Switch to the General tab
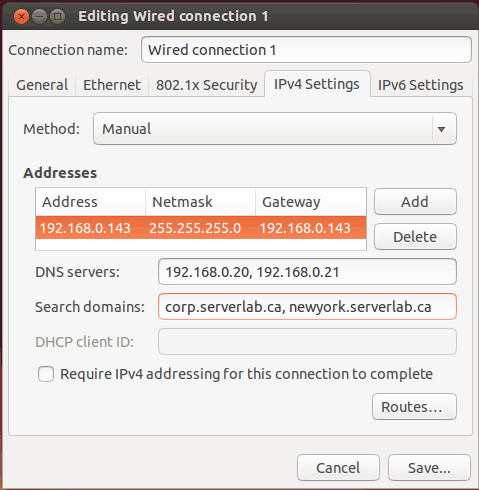 tap(42, 85)
